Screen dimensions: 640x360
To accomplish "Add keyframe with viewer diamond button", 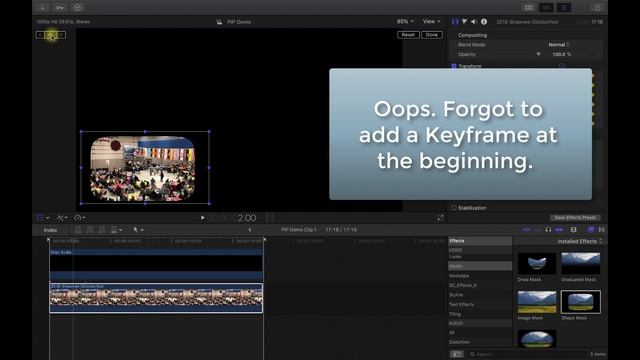I will (x=51, y=35).
